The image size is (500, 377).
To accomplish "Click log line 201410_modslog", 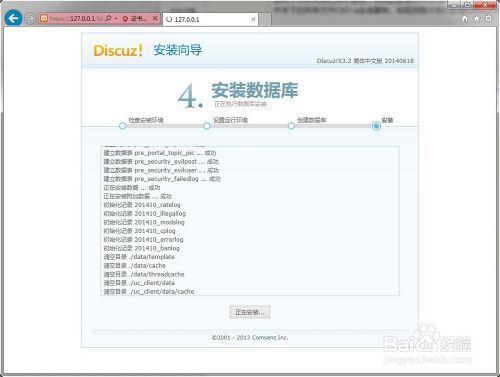I will 144,222.
